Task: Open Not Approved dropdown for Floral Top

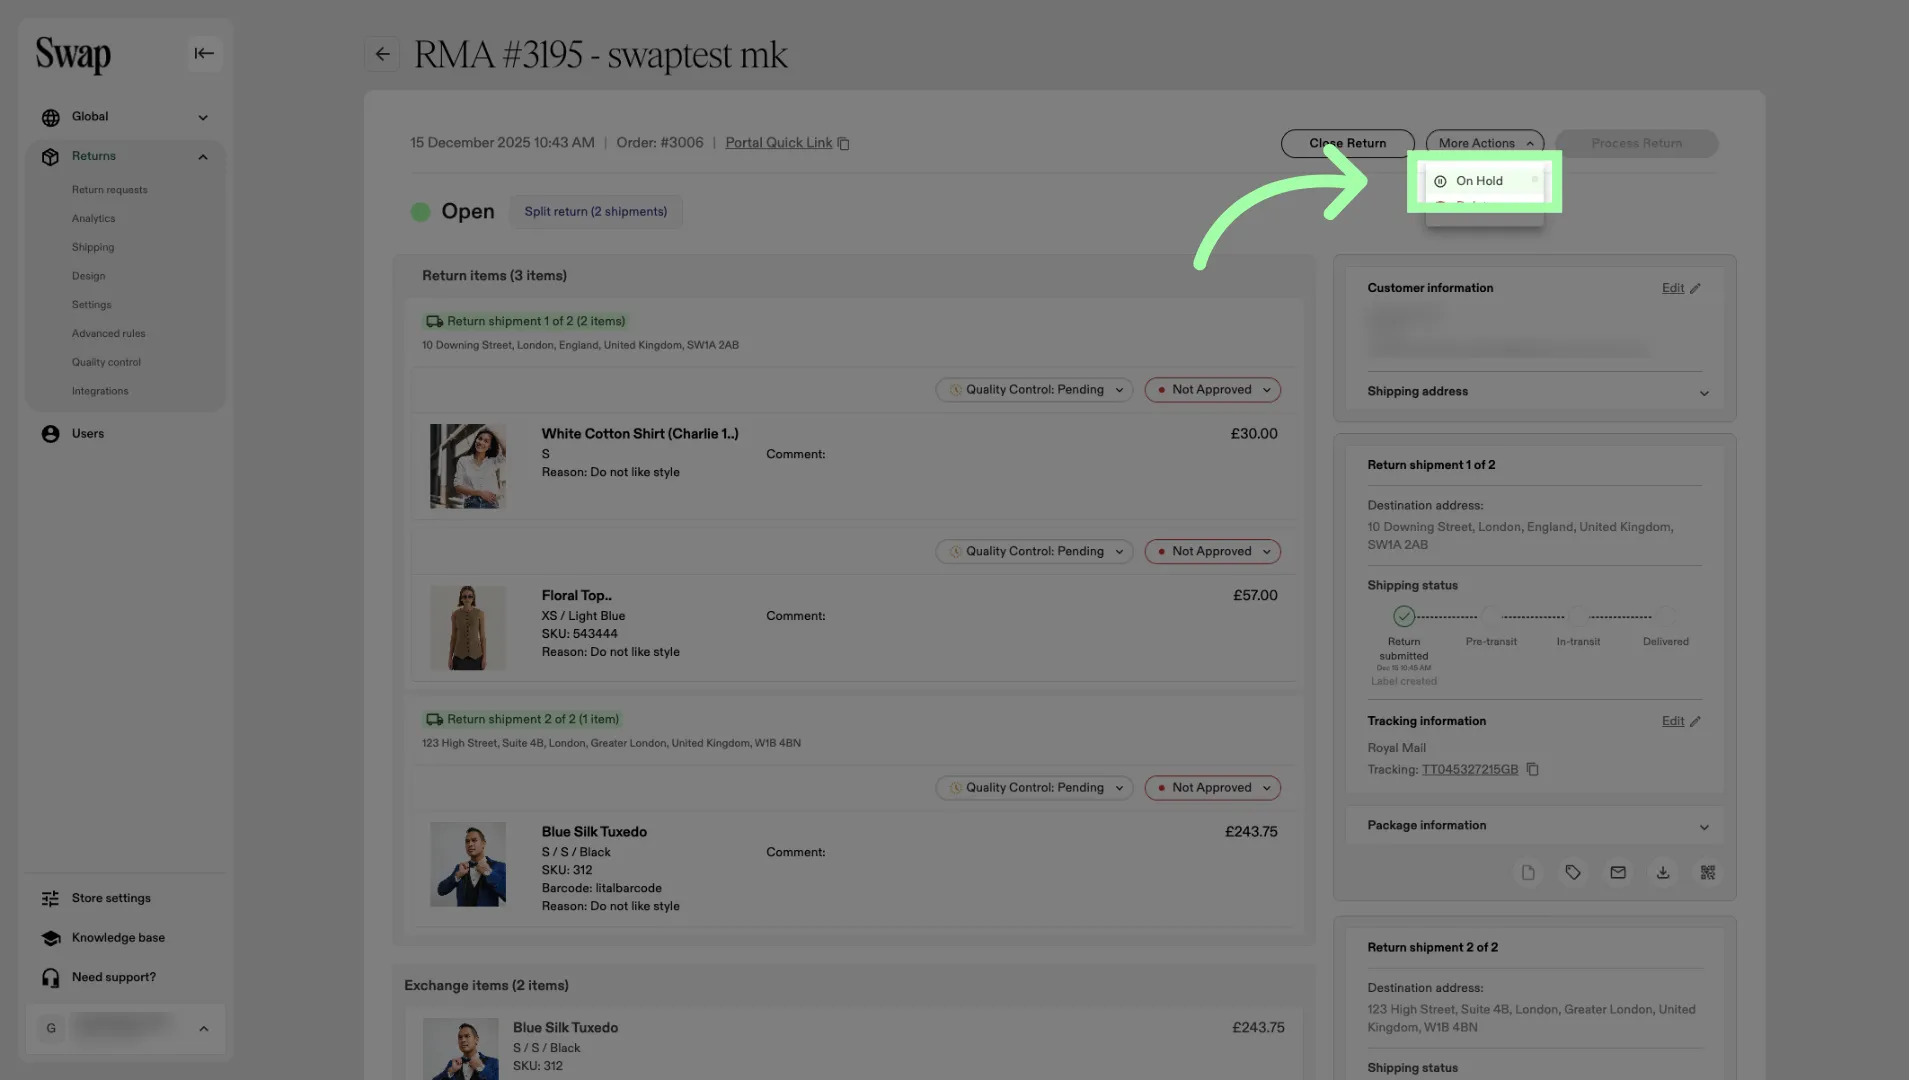Action: (x=1213, y=552)
